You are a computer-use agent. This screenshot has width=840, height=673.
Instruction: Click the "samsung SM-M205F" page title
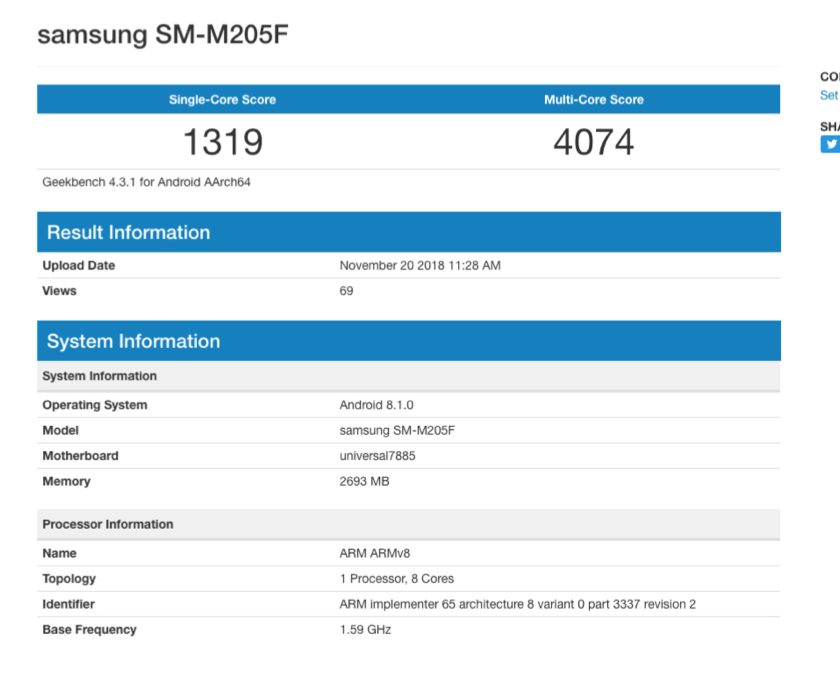[x=163, y=35]
